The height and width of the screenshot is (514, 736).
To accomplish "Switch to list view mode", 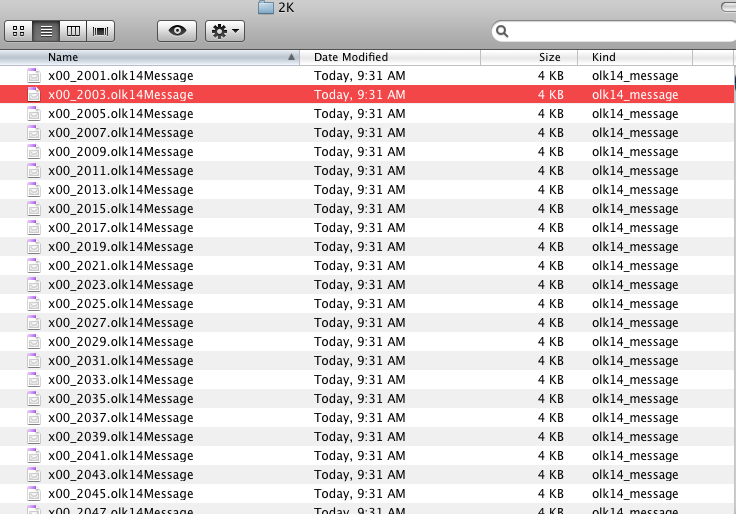I will (x=46, y=31).
